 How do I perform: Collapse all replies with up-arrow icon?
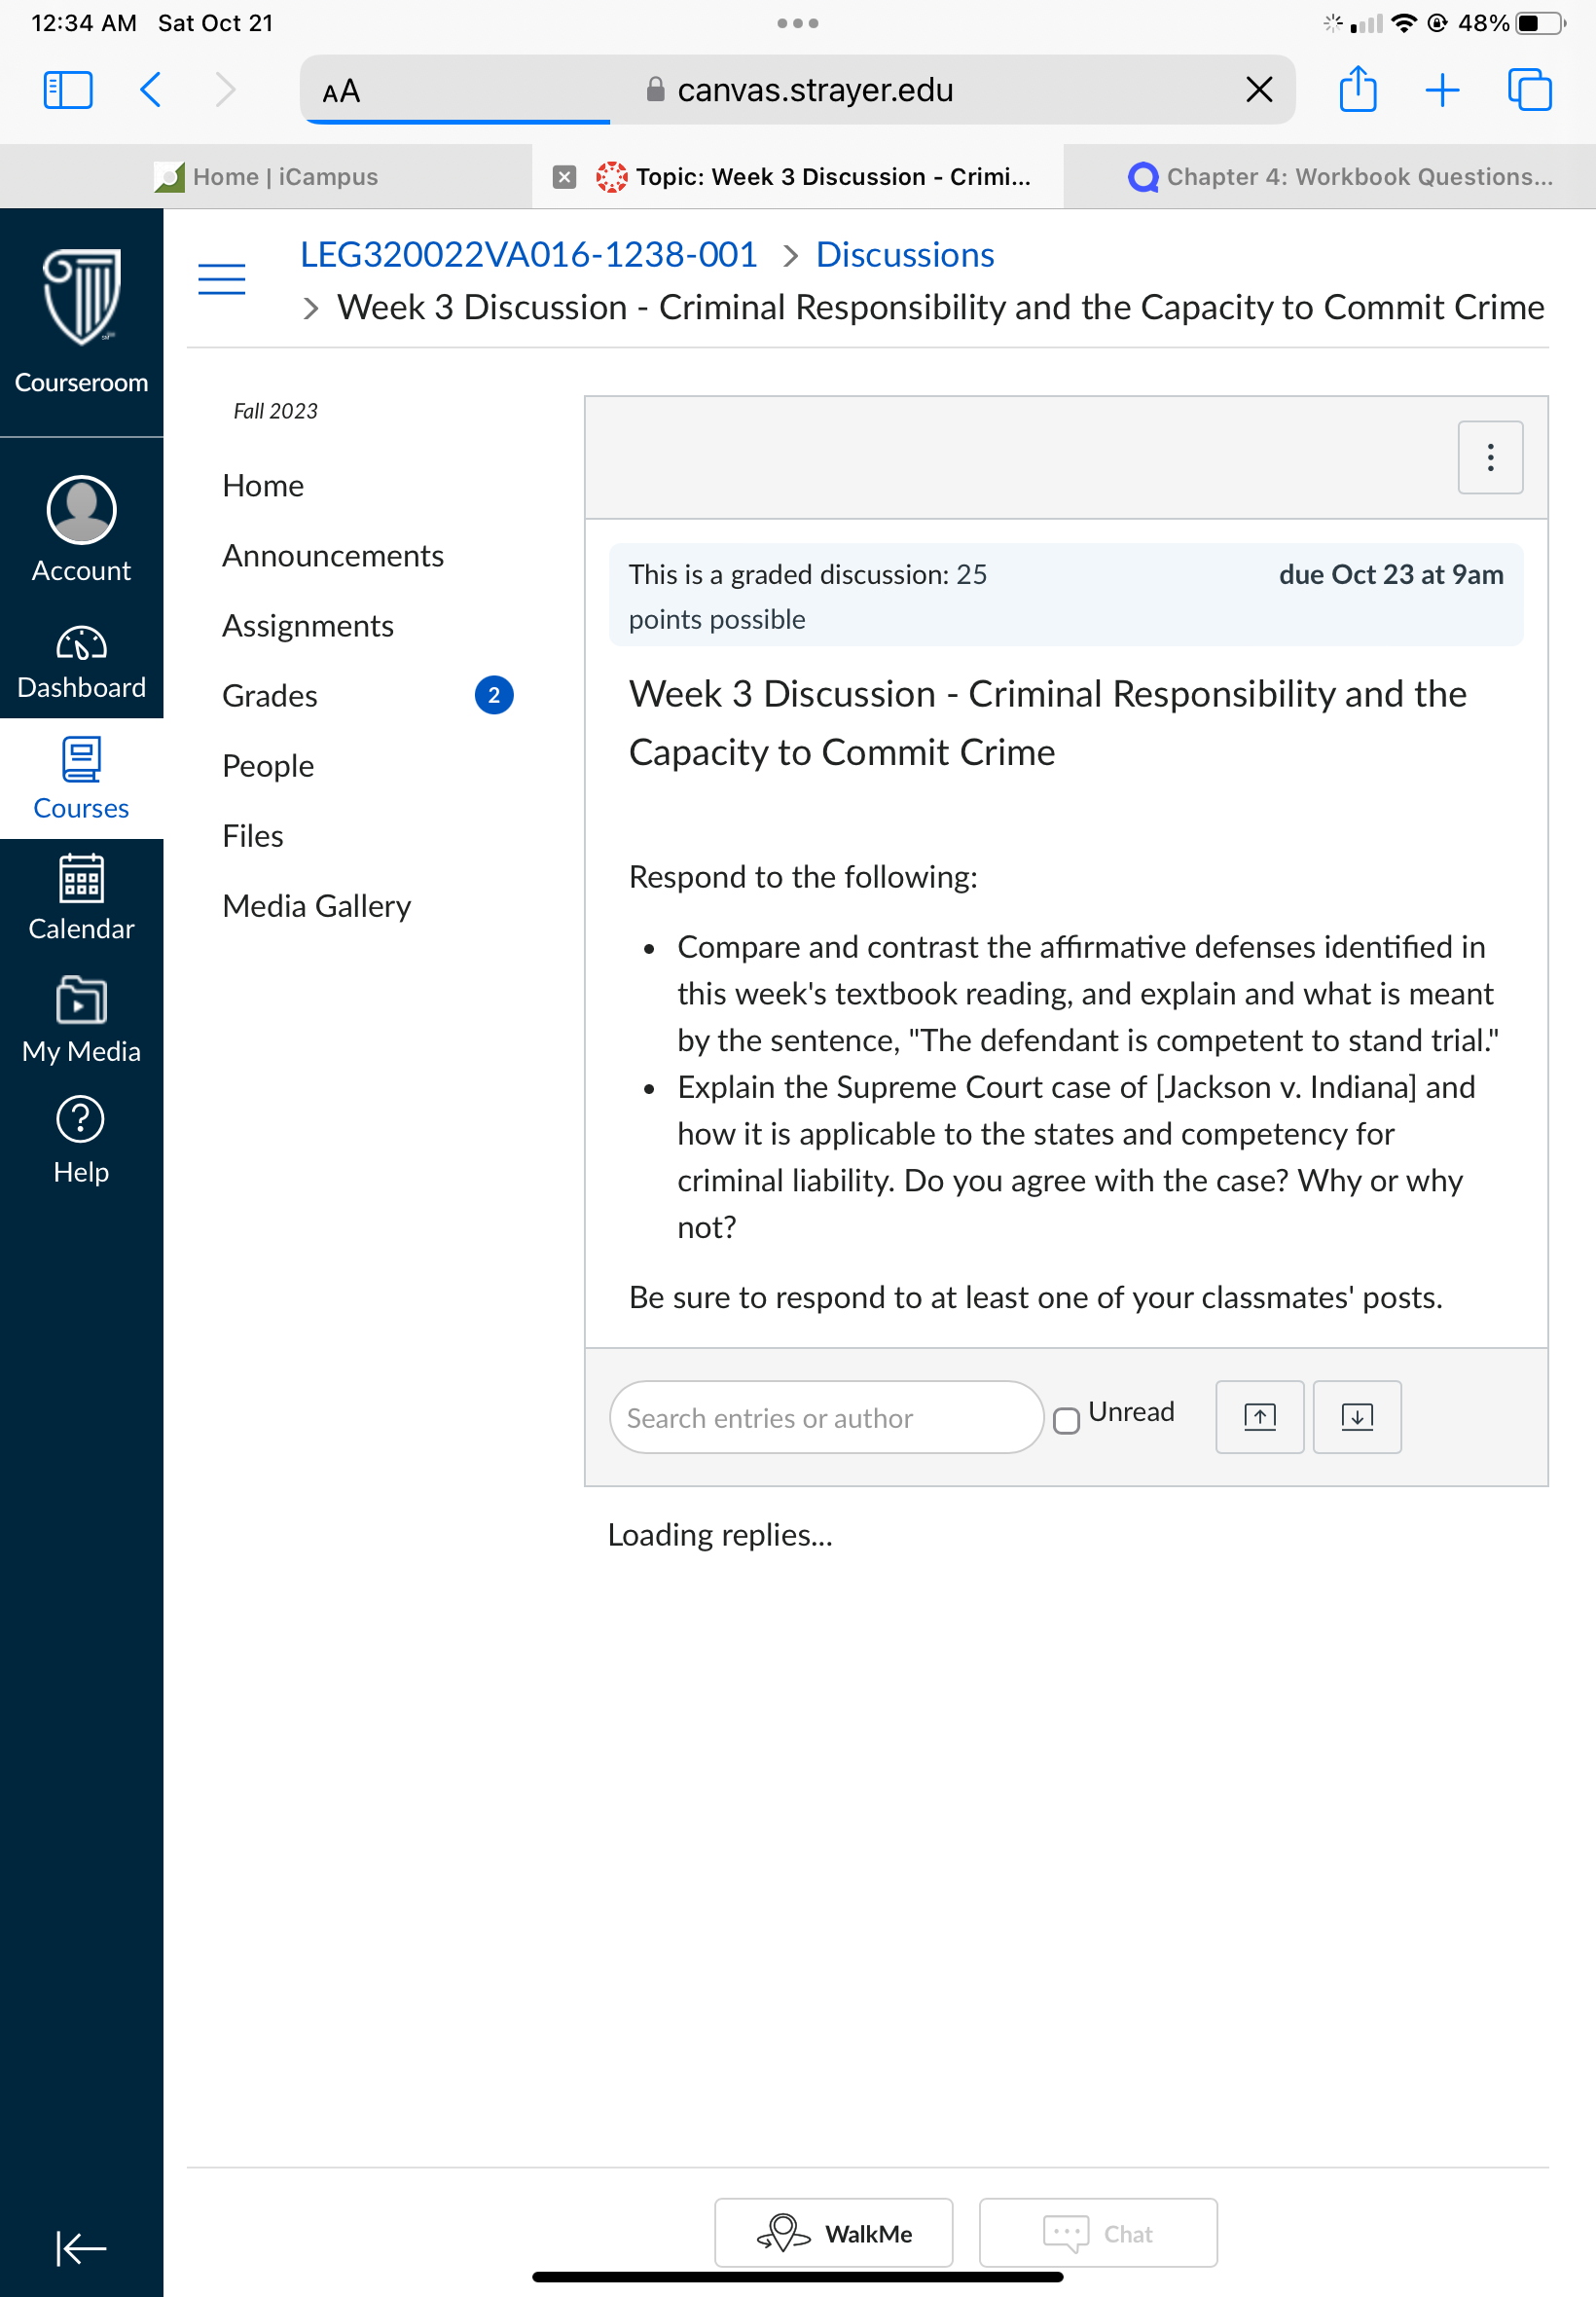point(1259,1416)
